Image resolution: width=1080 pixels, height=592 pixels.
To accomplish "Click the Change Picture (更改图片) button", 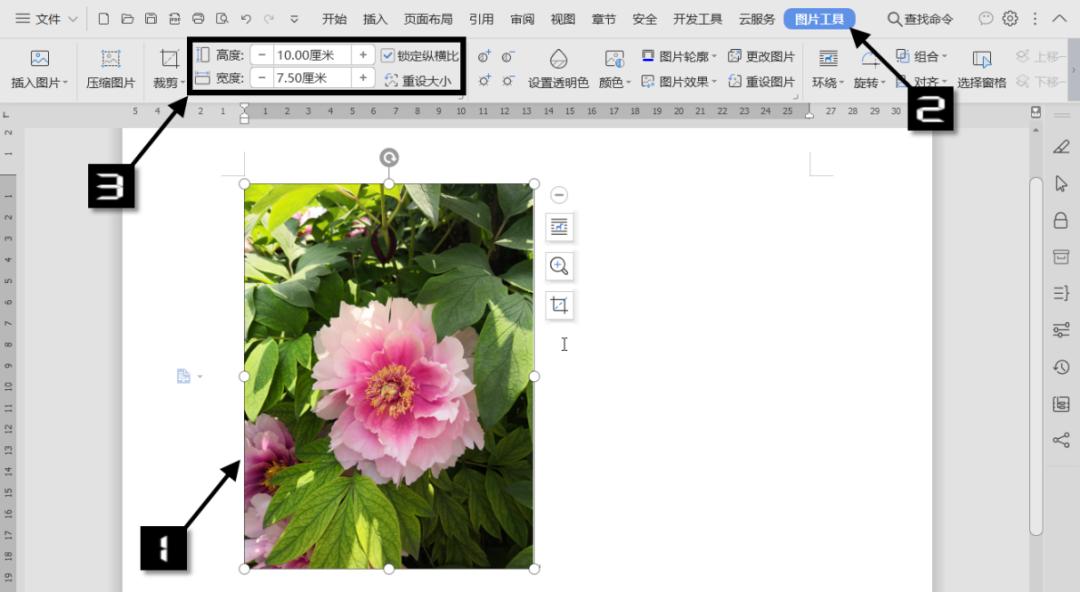I will [761, 56].
